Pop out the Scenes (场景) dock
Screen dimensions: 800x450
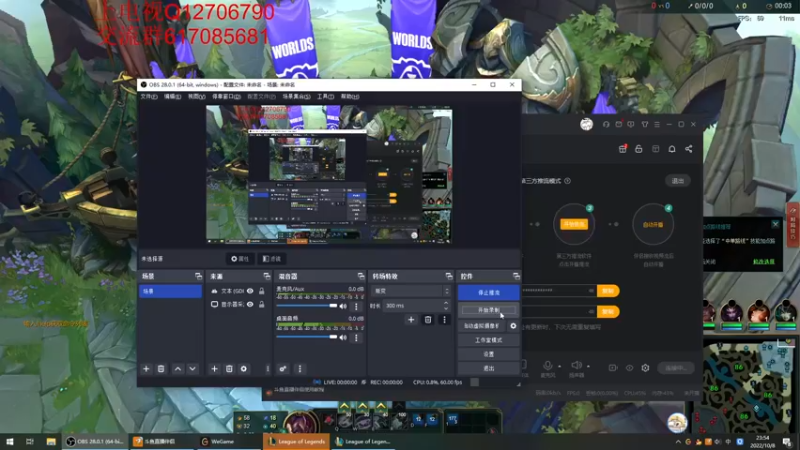[198, 276]
